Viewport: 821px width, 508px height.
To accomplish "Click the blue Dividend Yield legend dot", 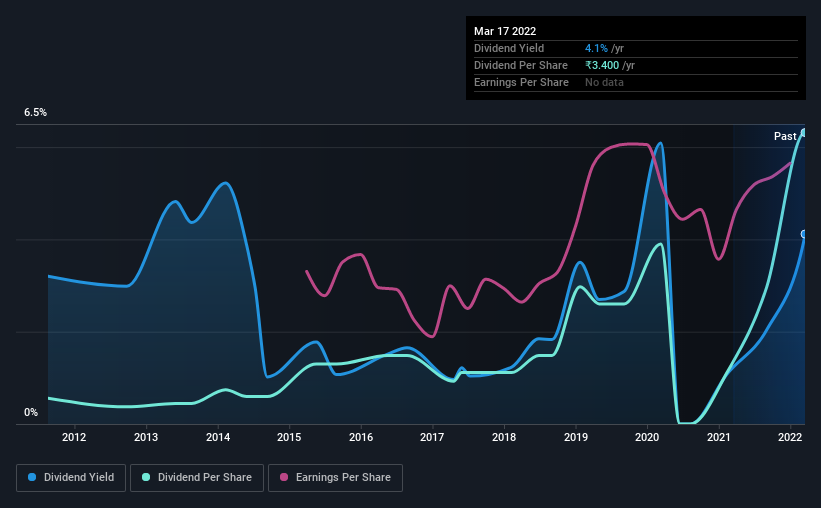I will [x=32, y=477].
